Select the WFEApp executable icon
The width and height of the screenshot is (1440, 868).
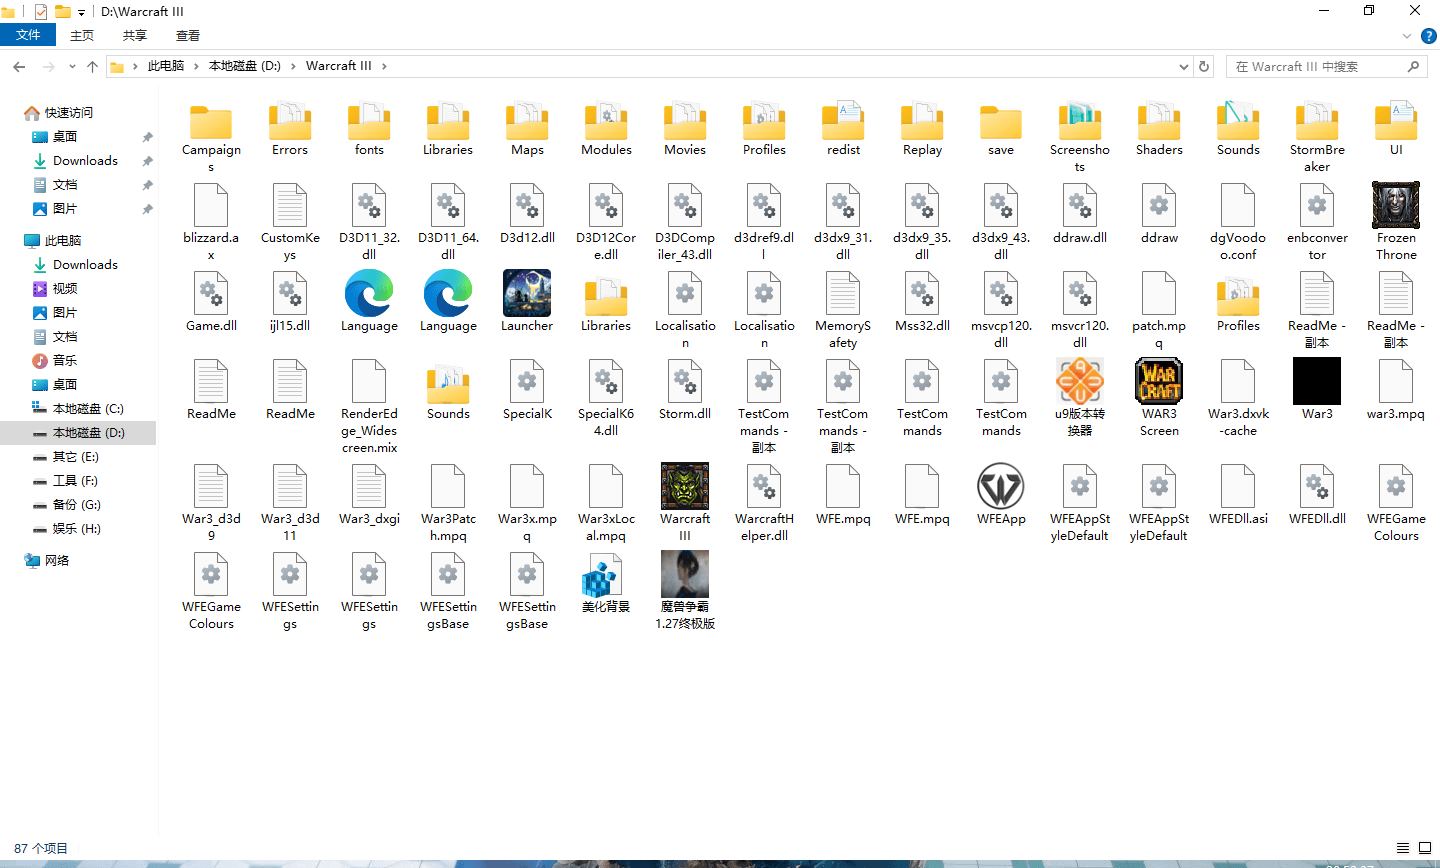click(1000, 487)
